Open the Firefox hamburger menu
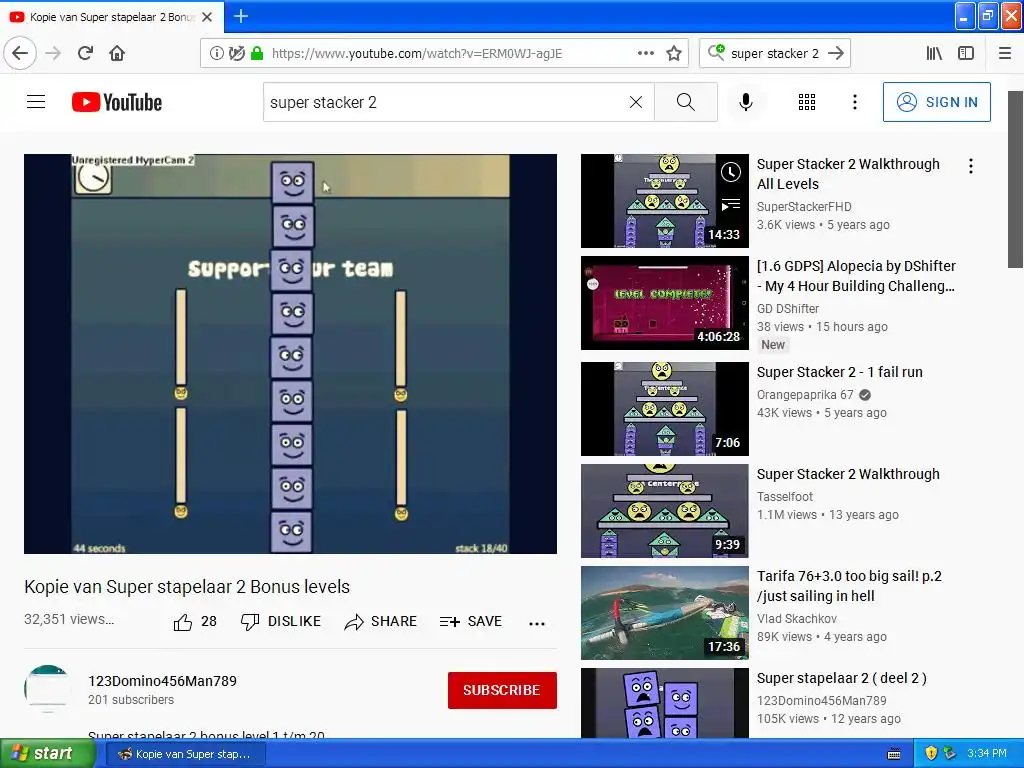 [x=1005, y=54]
